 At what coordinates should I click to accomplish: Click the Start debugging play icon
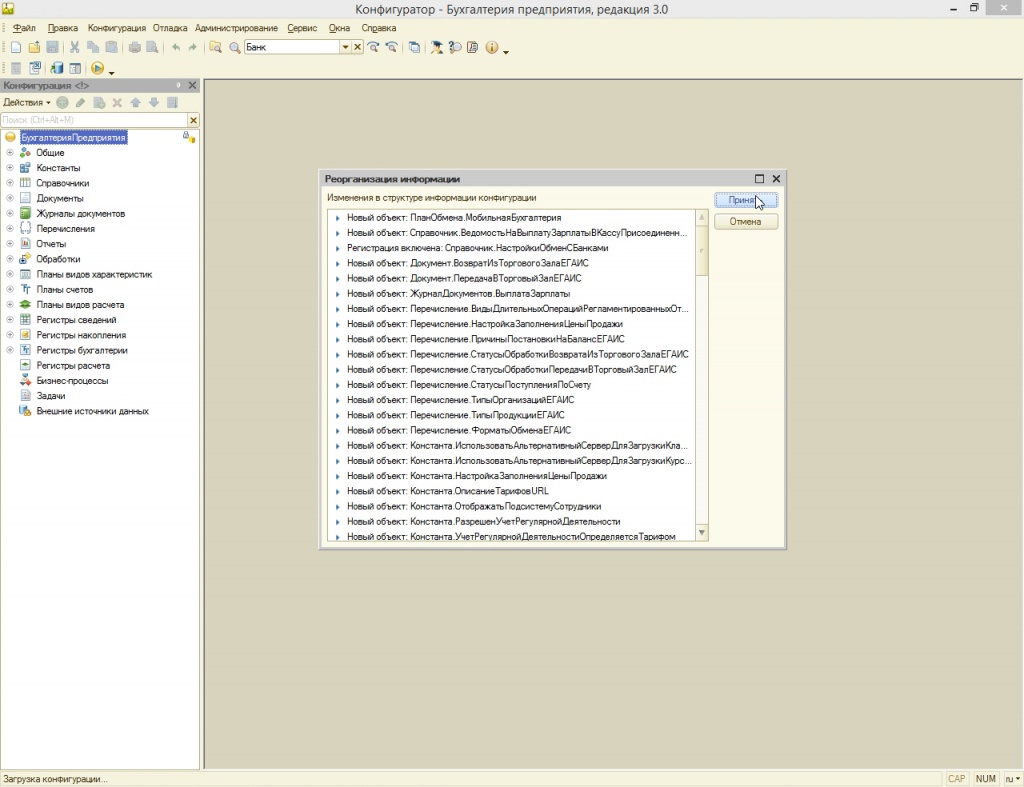97,68
